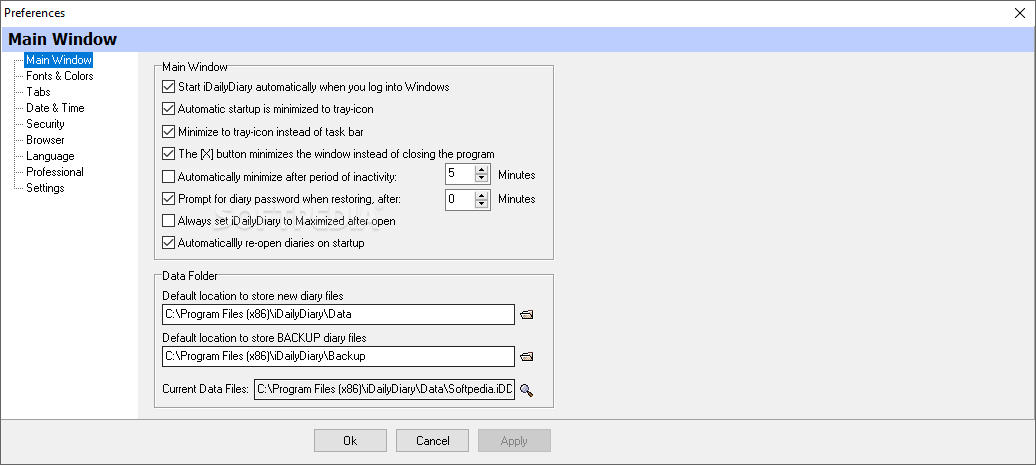Click BACKUP diary files path field
Image resolution: width=1036 pixels, height=465 pixels.
(x=338, y=357)
